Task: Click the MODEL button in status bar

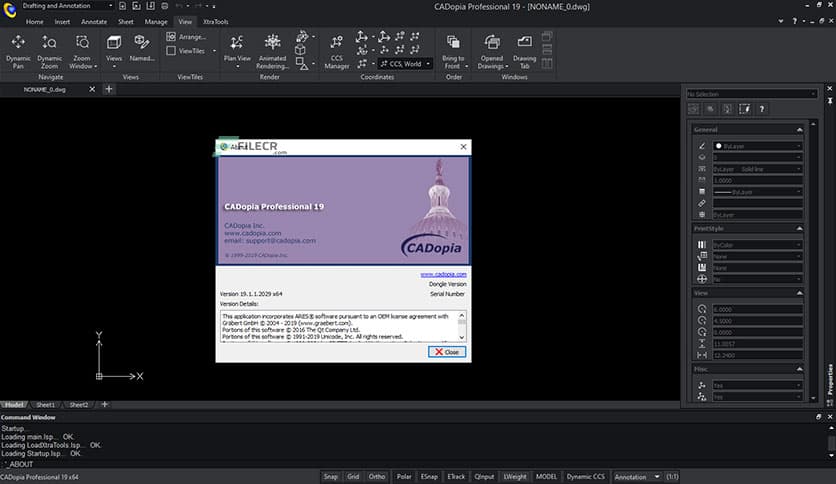Action: pos(546,477)
